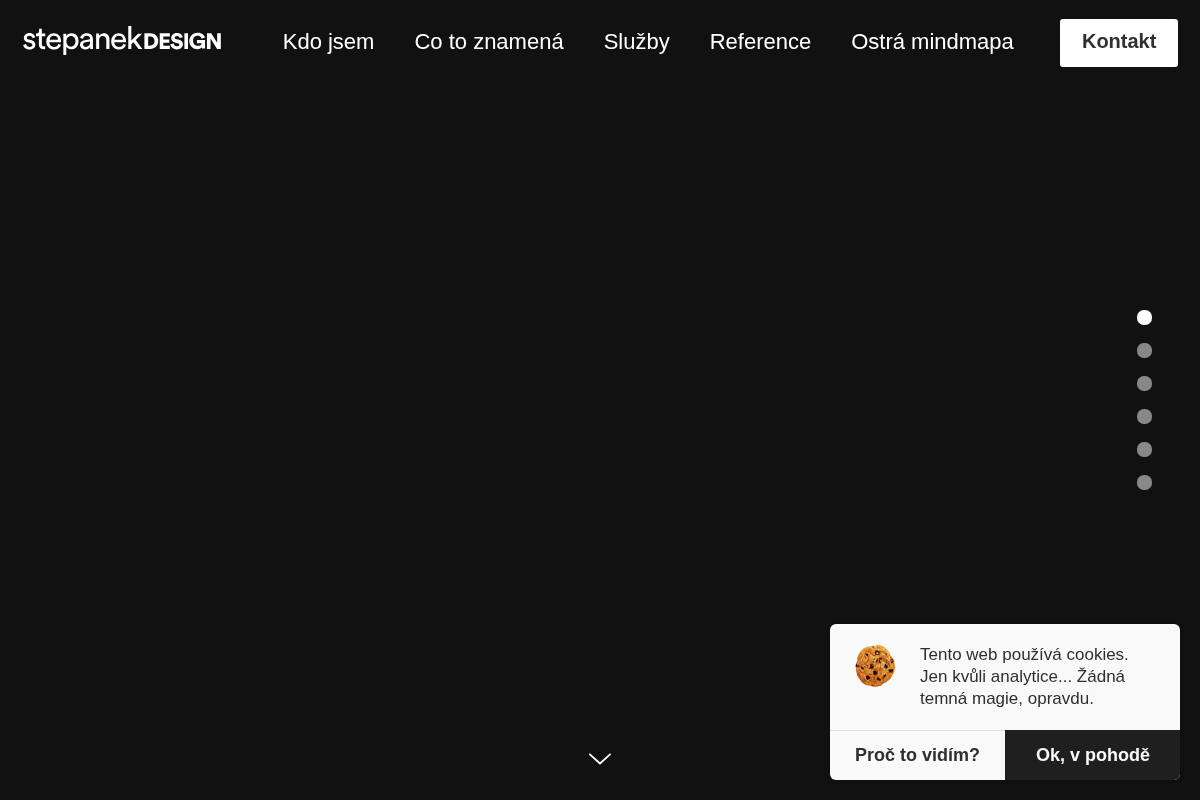
Task: Go to the fifth section dot
Action: [x=1144, y=450]
